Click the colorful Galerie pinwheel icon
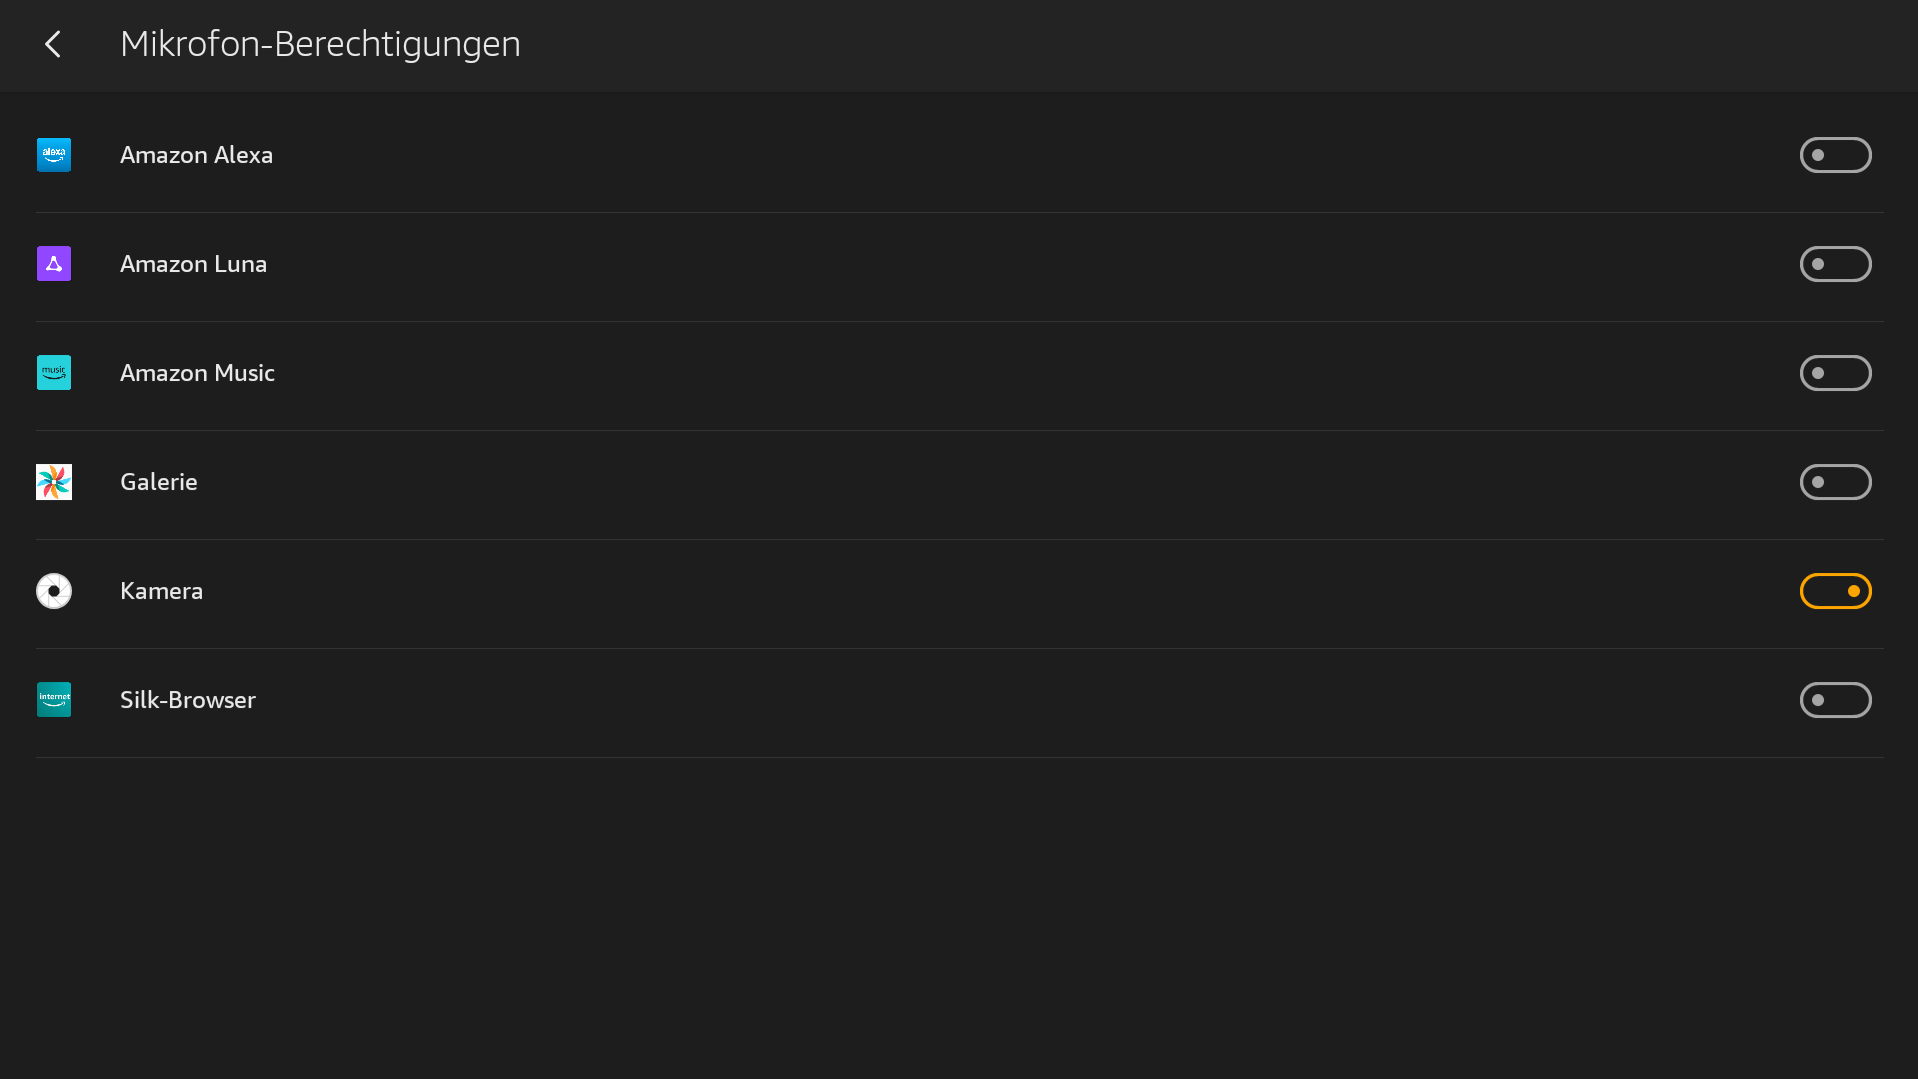Screen dimensions: 1918x1079 pos(54,482)
